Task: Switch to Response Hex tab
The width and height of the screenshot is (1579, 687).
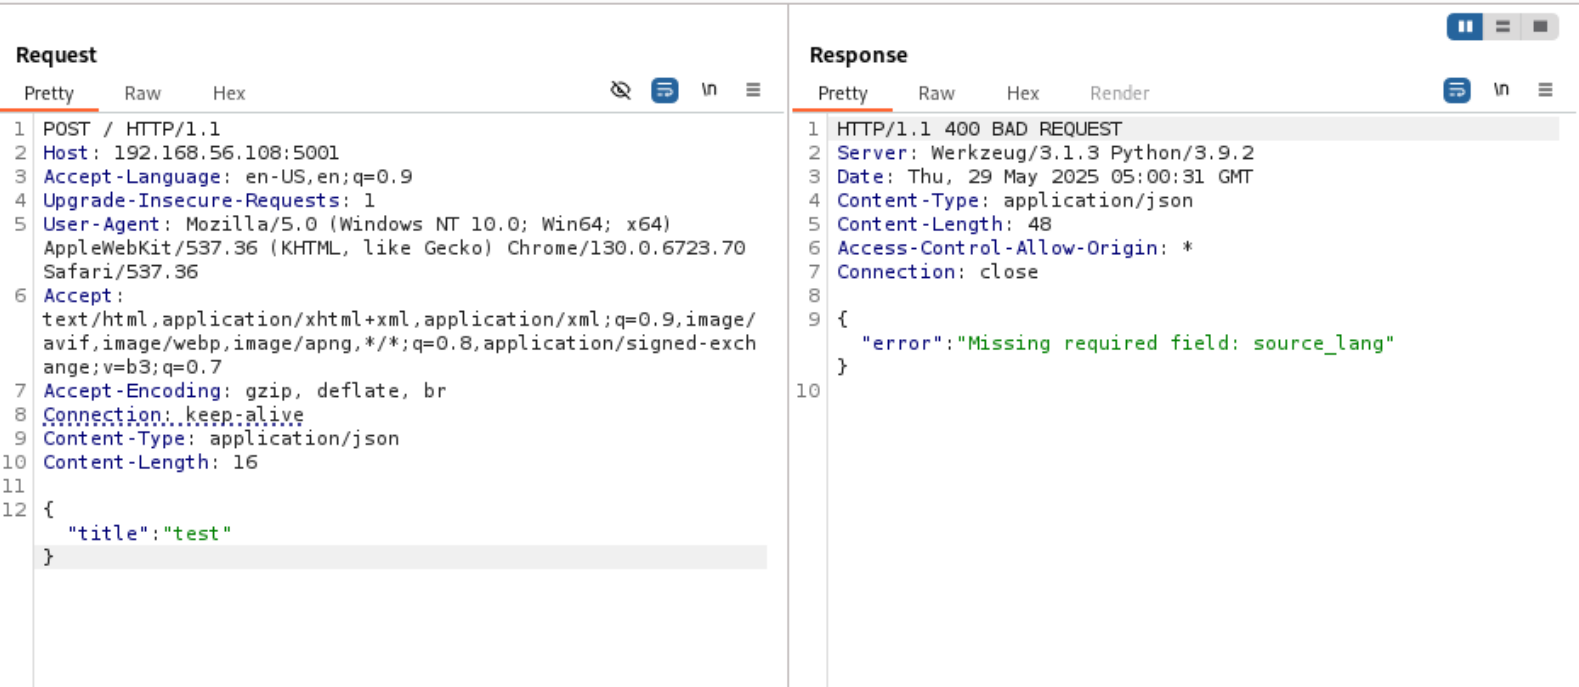Action: point(1023,93)
